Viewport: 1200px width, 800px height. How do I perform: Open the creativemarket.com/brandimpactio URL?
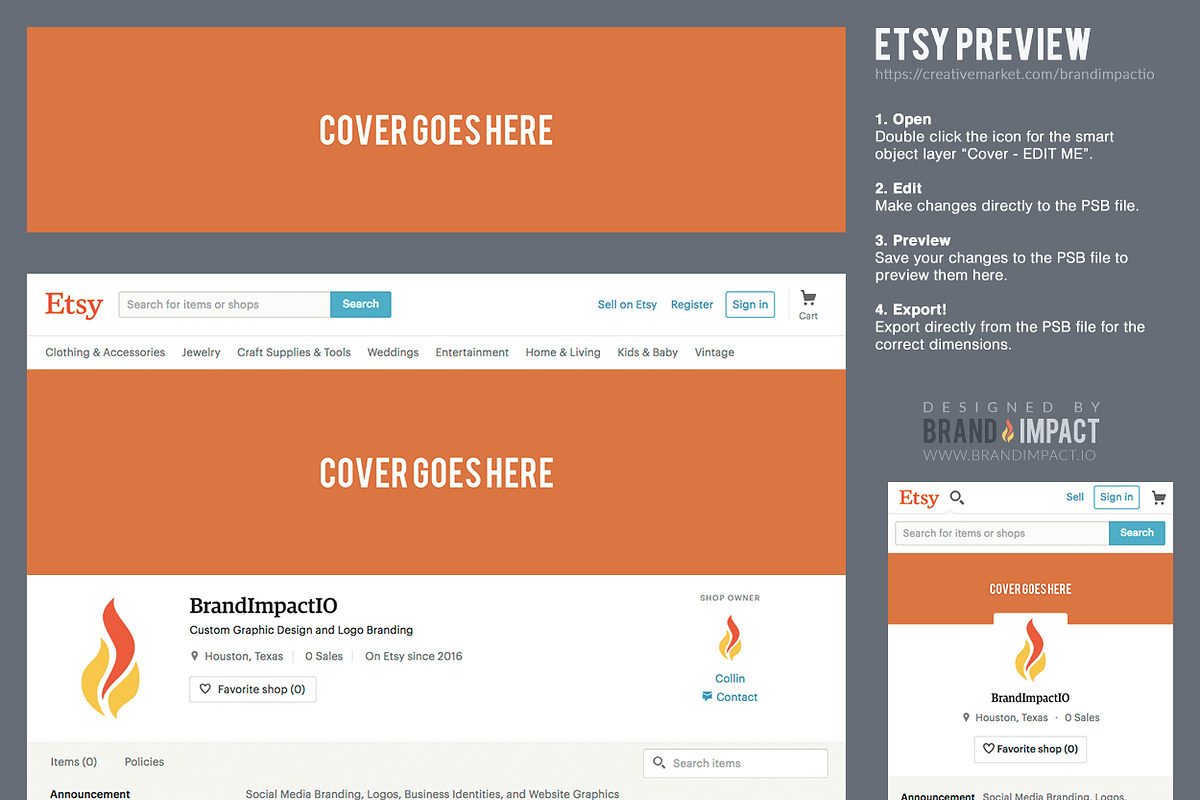click(1015, 74)
